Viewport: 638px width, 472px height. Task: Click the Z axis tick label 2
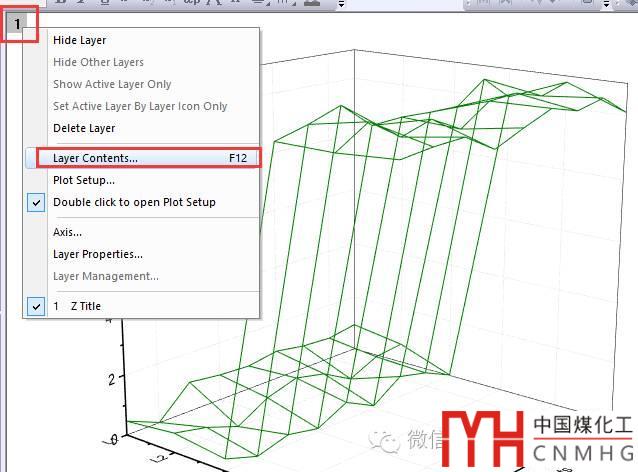click(113, 379)
